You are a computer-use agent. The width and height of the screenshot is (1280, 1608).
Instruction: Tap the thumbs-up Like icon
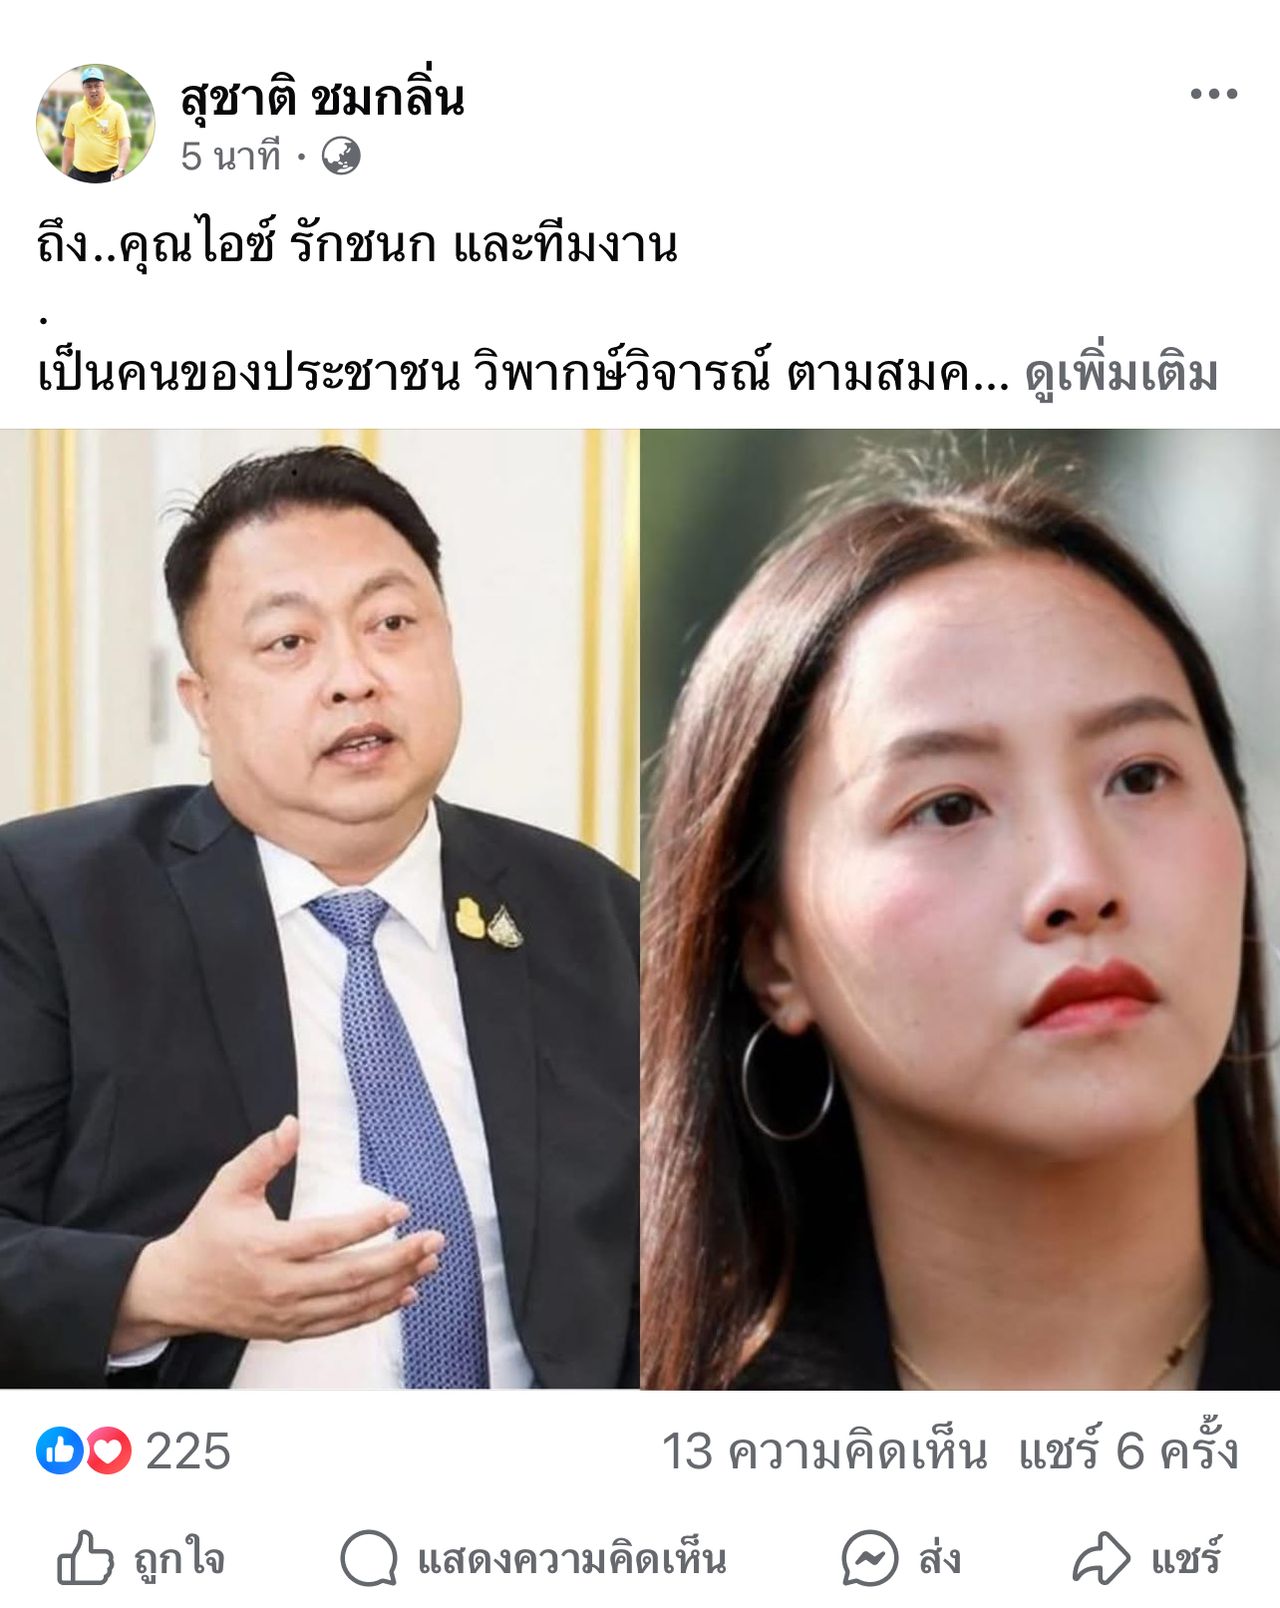point(85,1558)
